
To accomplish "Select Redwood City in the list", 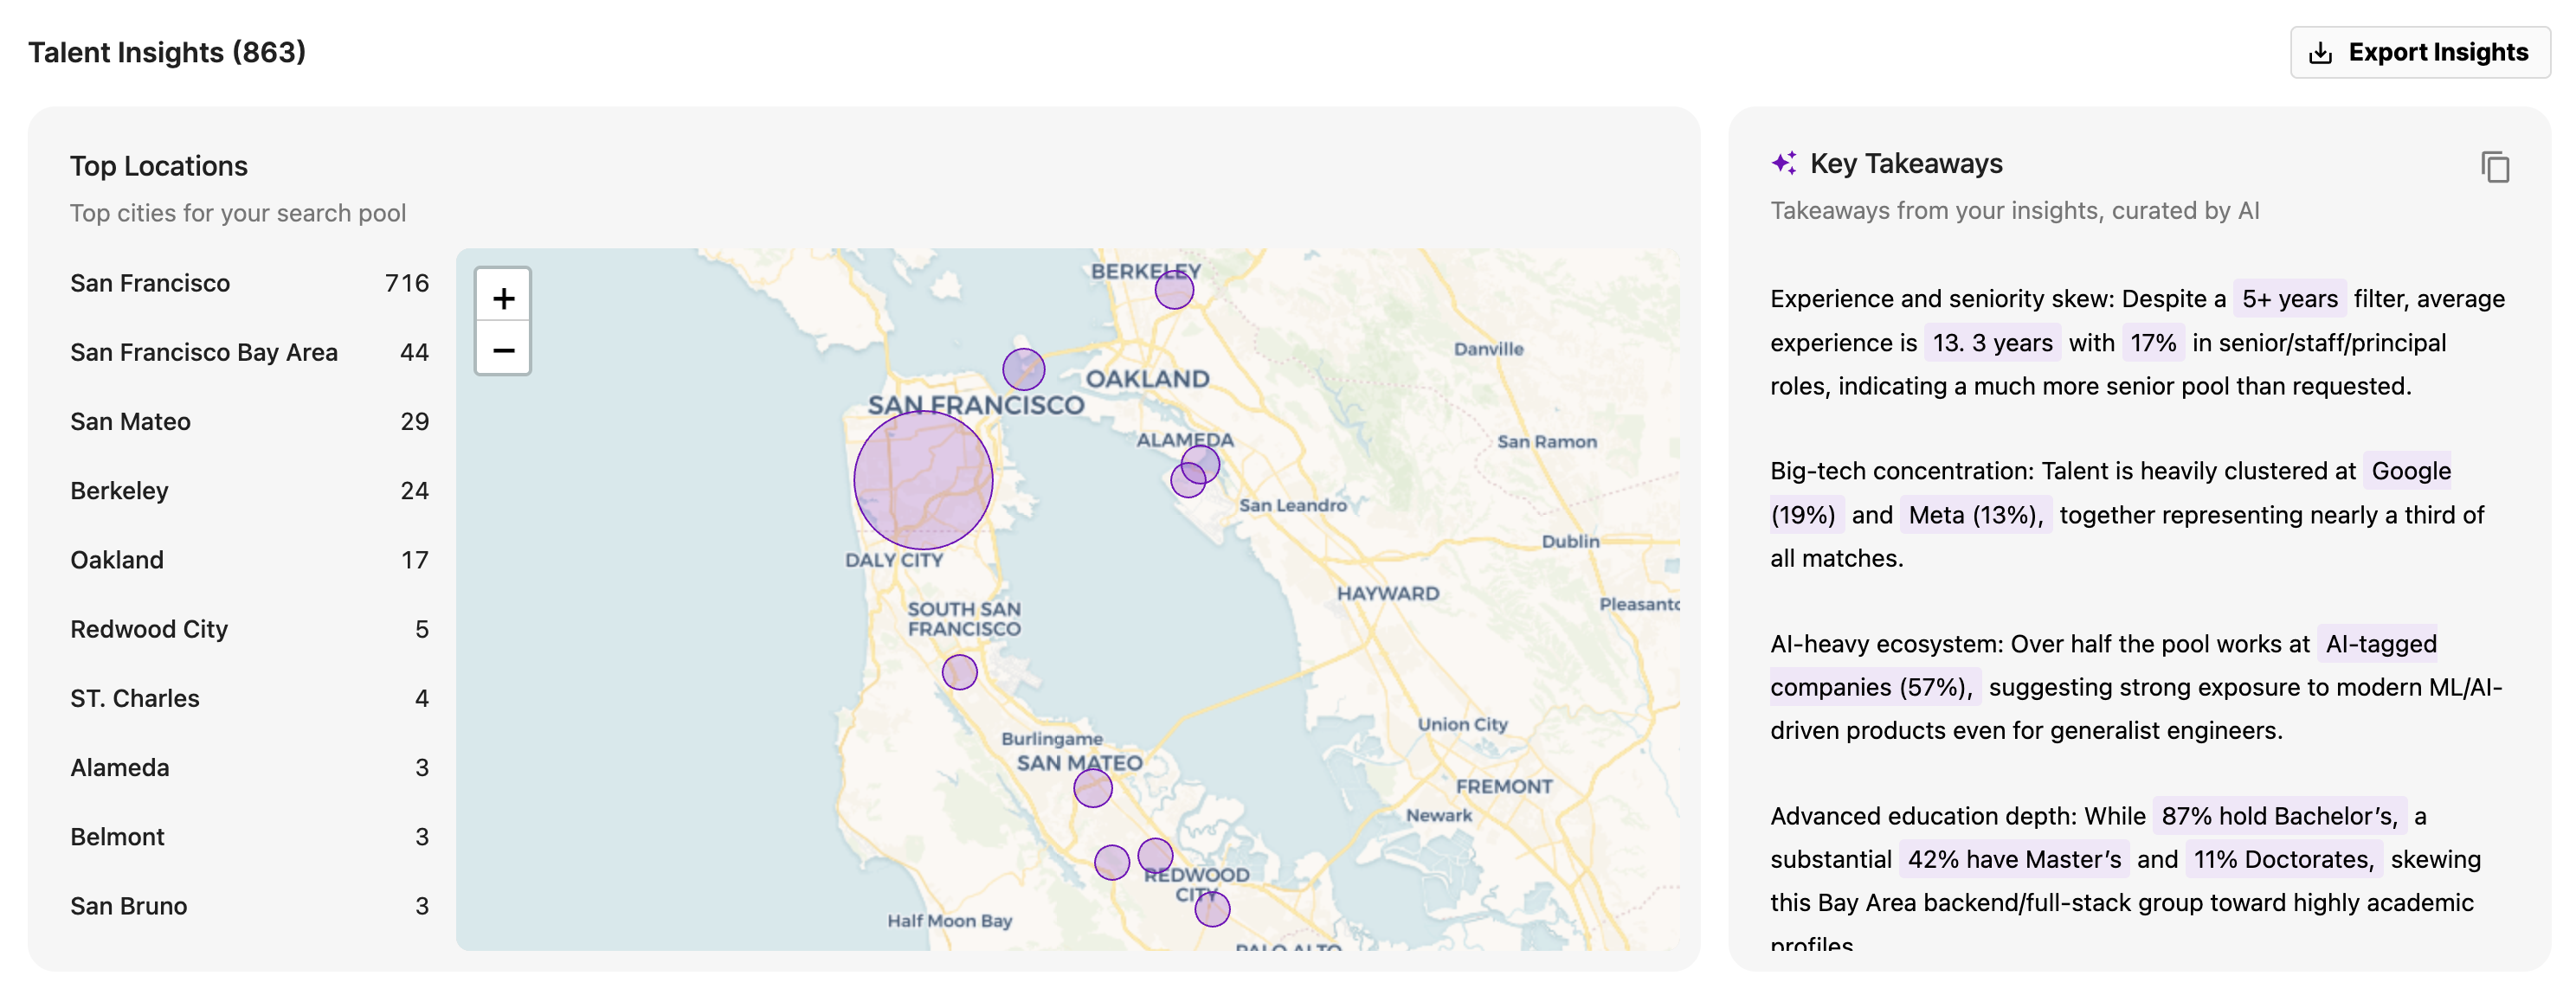I will pos(249,628).
